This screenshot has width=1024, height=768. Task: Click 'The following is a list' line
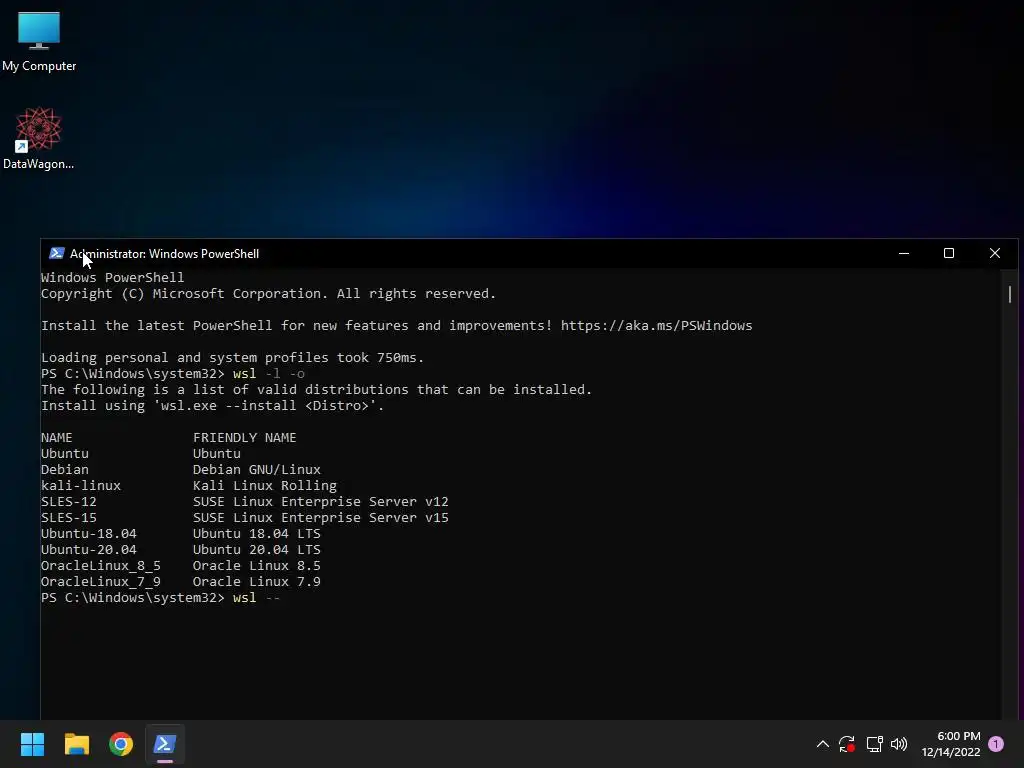pyautogui.click(x=316, y=389)
